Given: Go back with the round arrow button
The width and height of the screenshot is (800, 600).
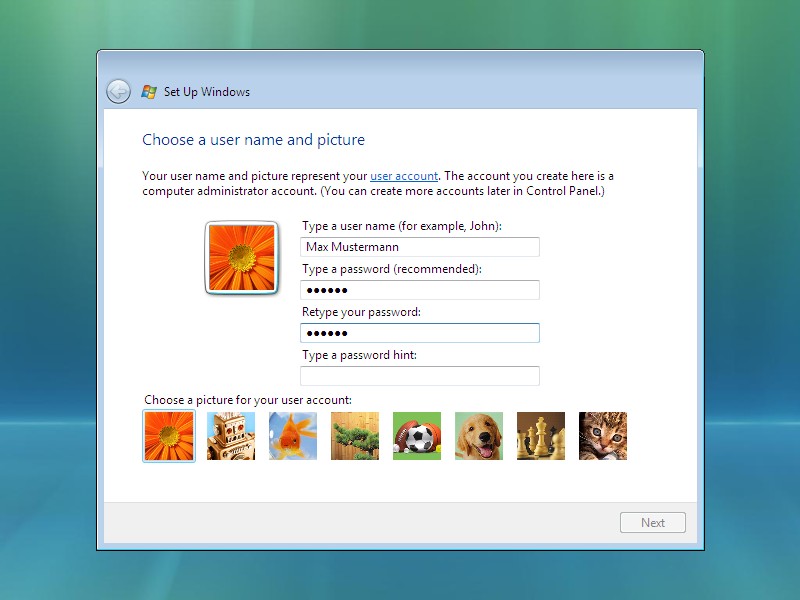Looking at the screenshot, I should [118, 92].
